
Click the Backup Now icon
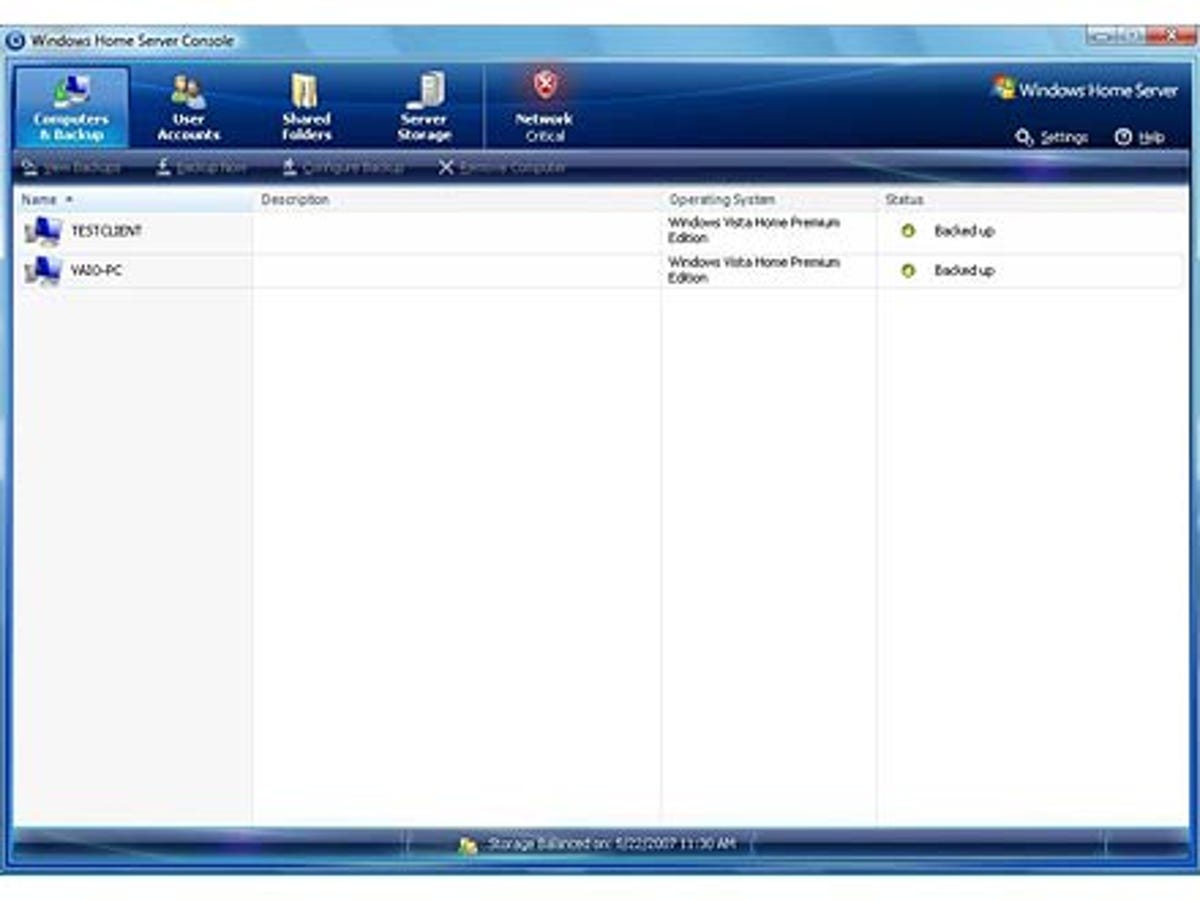point(161,167)
